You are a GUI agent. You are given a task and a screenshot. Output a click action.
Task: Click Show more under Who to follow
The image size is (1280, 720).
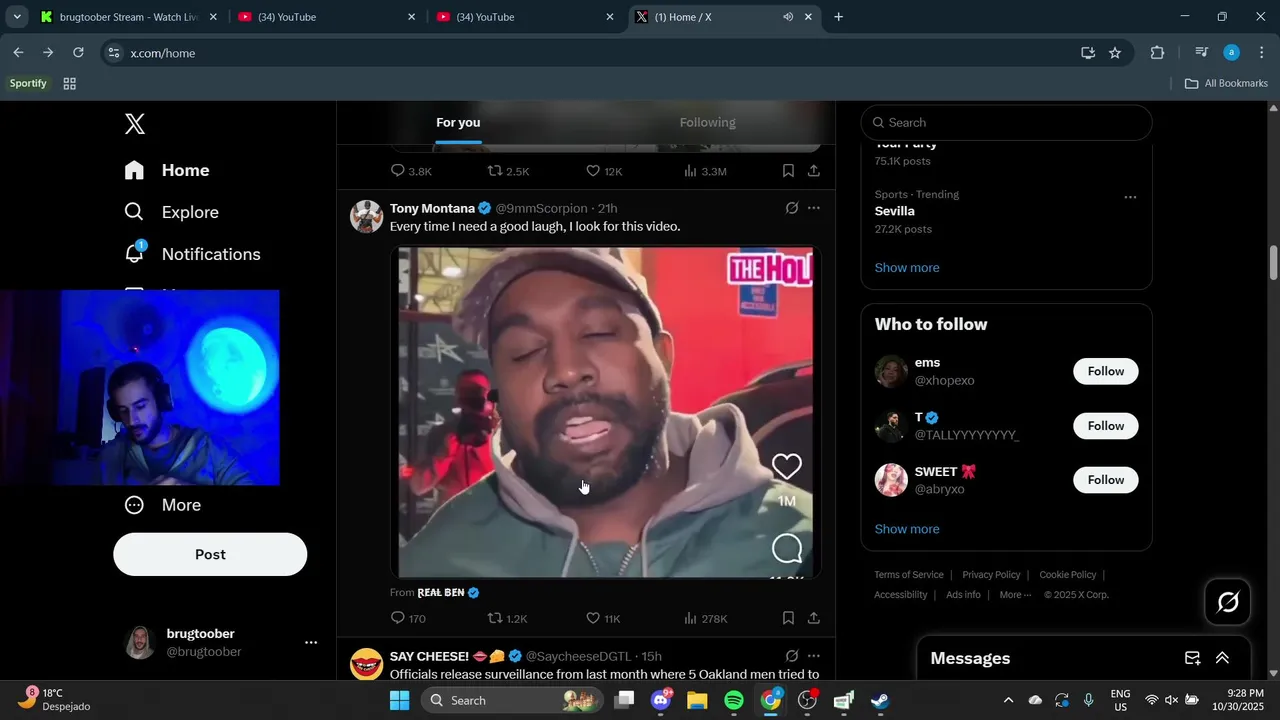907,529
